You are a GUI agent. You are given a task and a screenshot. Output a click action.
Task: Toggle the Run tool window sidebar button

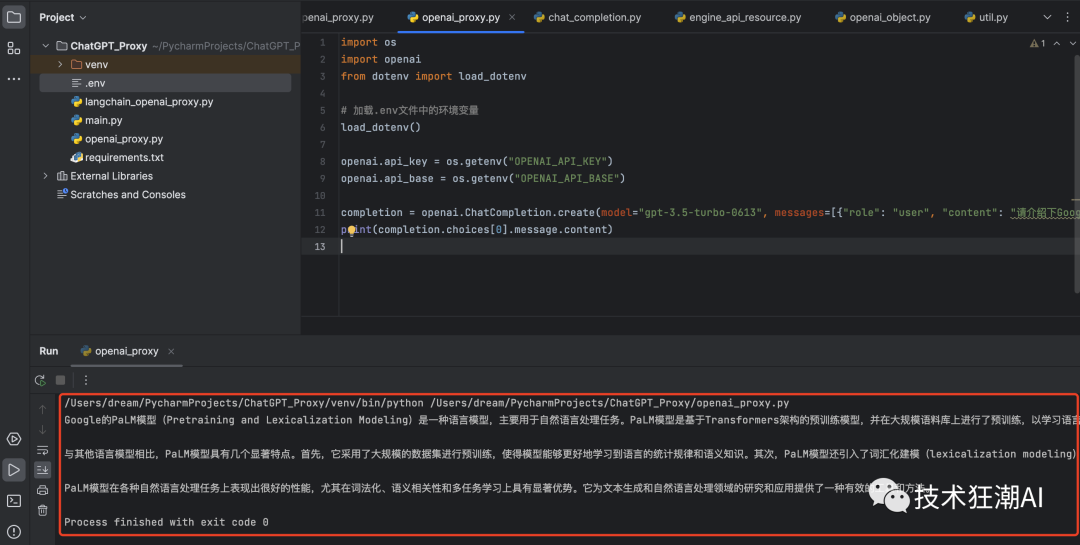pyautogui.click(x=14, y=469)
